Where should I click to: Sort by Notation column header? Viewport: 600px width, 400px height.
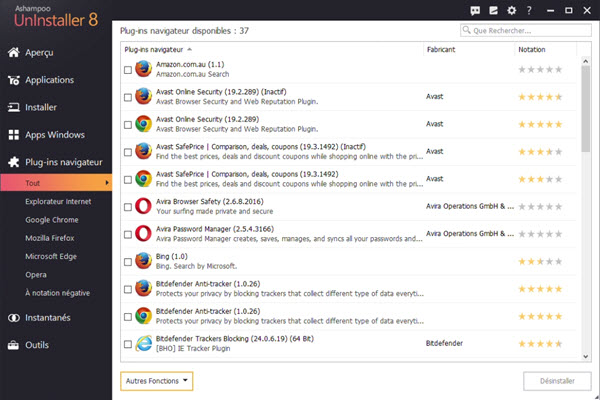coord(532,49)
